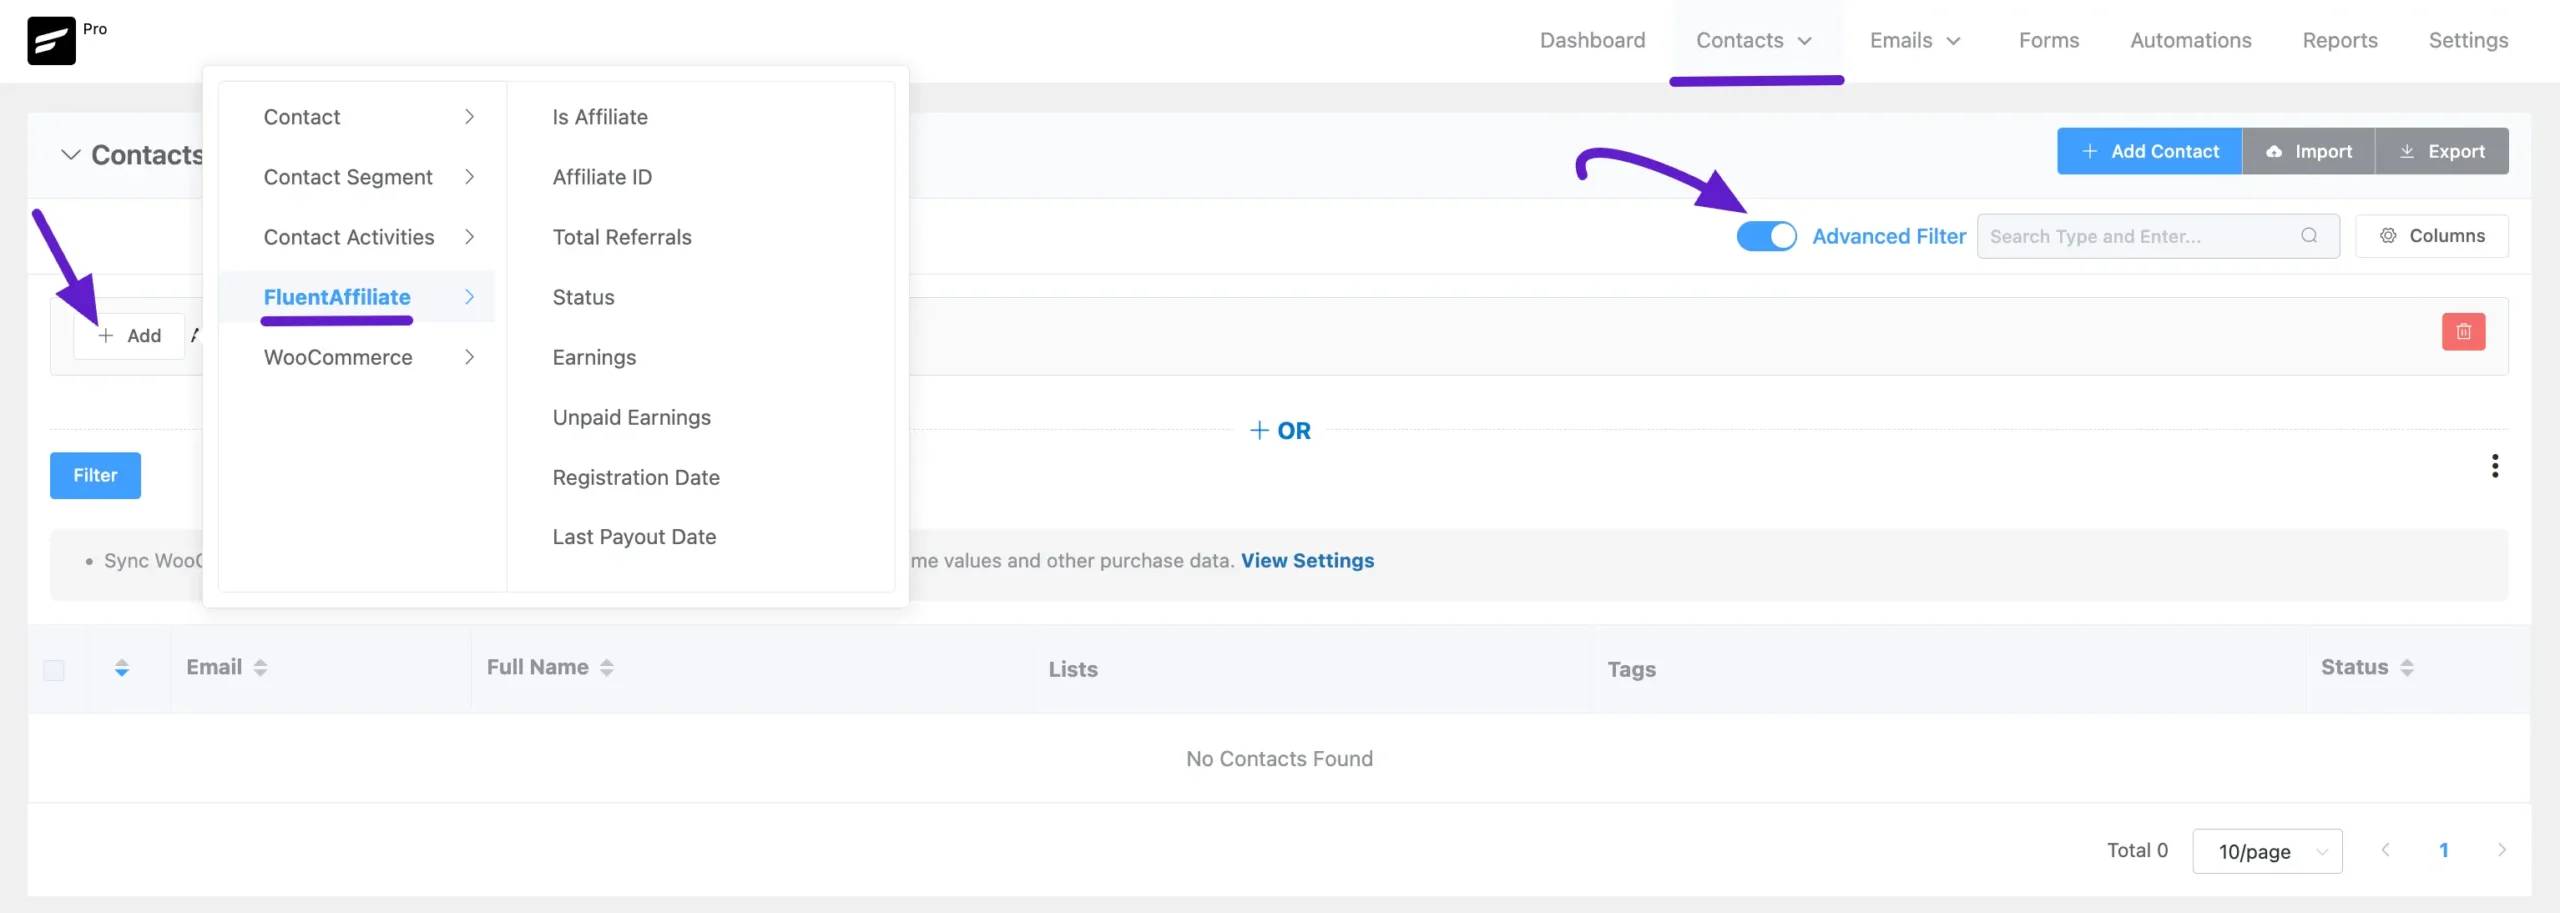Toggle the Advanced Filter switch

point(1766,236)
